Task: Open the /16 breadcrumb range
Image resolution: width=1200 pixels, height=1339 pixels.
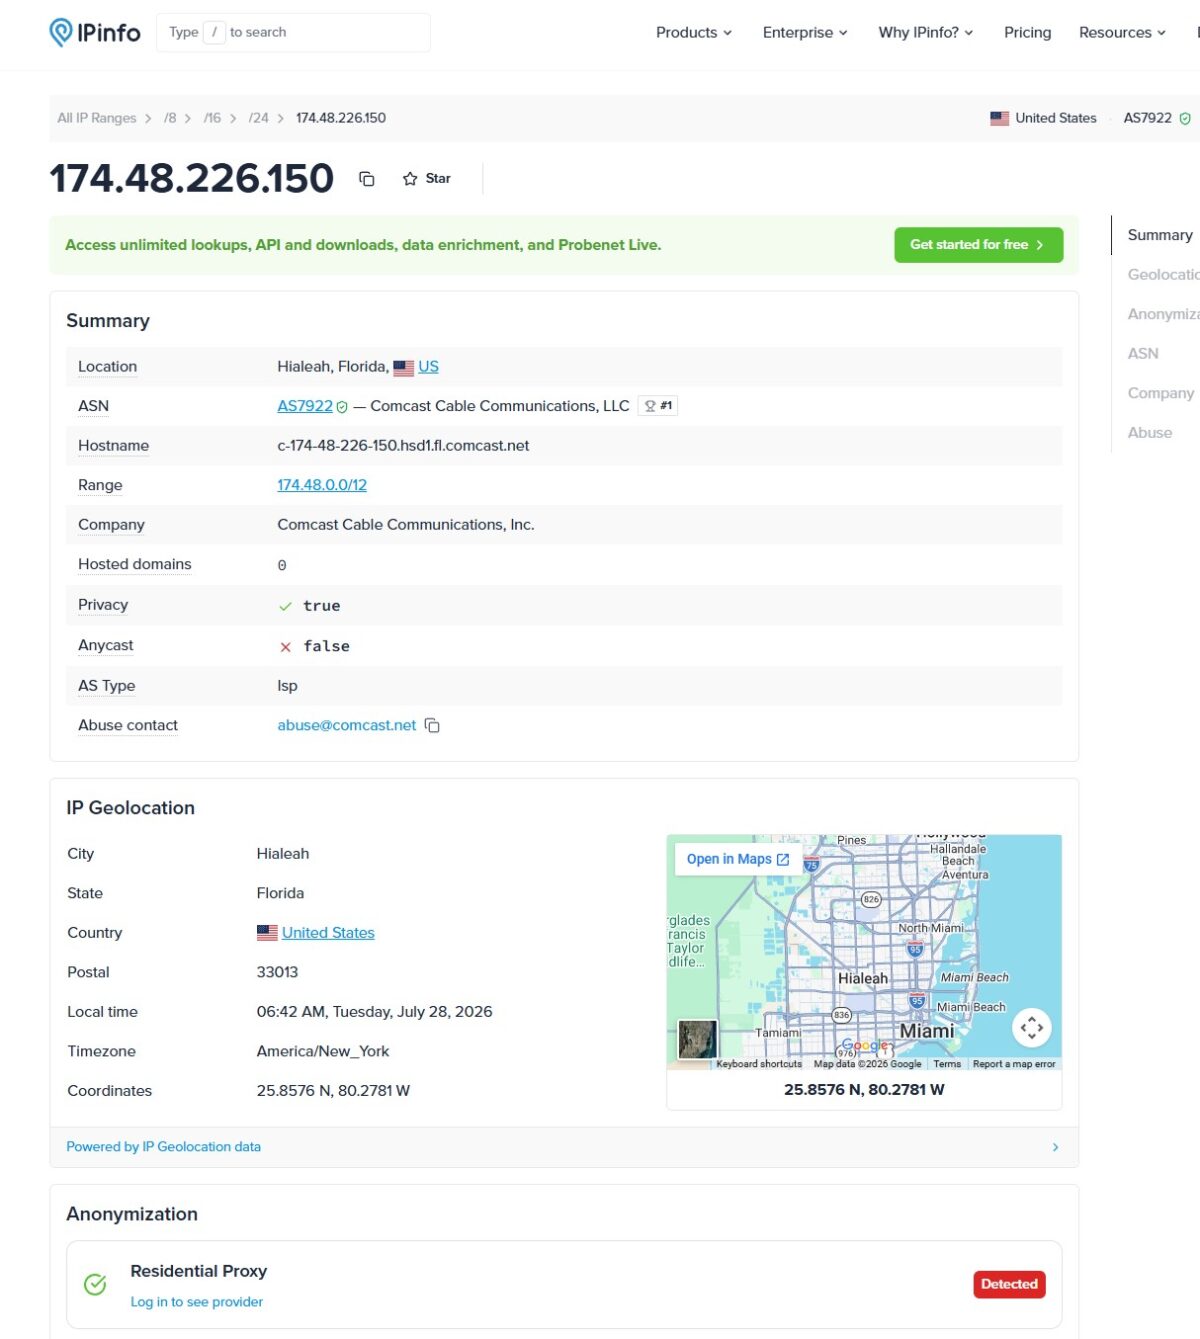Action: click(x=212, y=118)
